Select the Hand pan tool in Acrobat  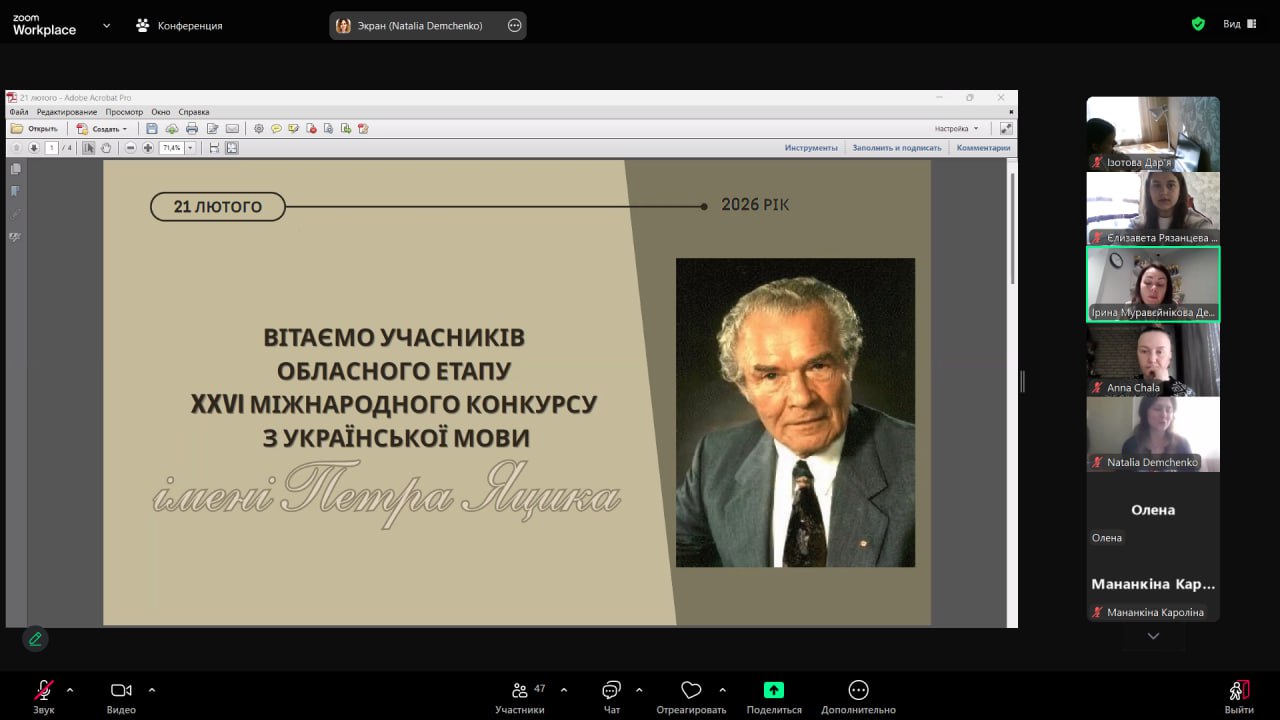tap(106, 148)
